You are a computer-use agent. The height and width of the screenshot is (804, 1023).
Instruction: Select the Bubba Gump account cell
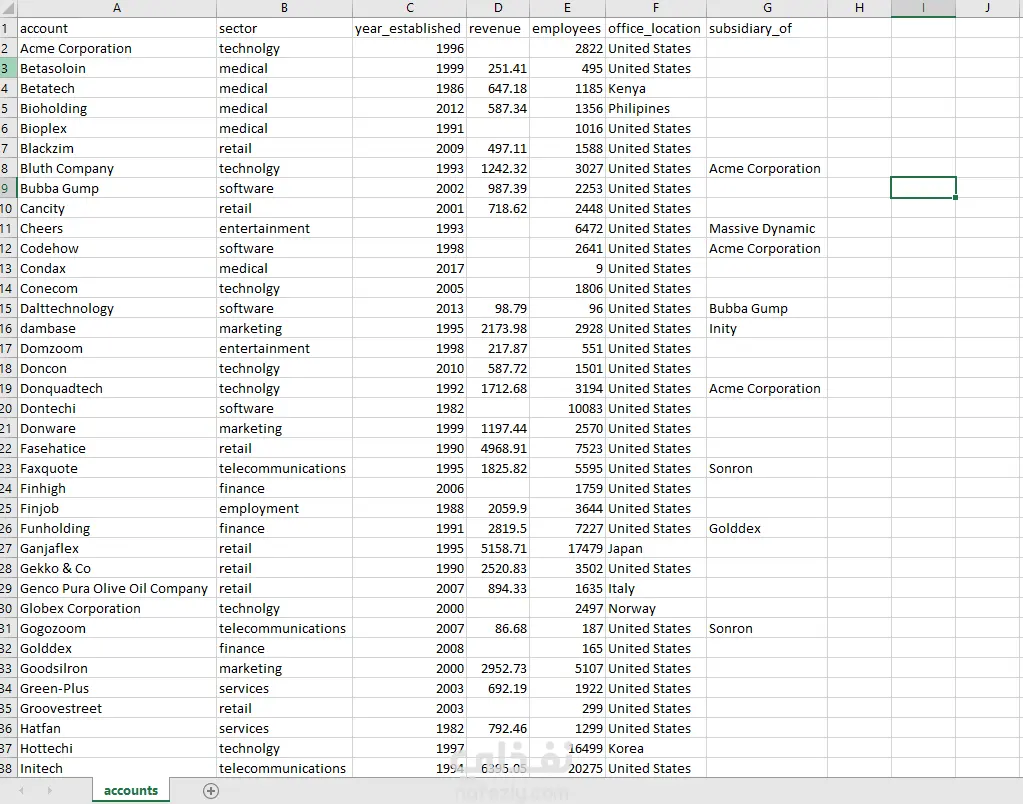tap(117, 189)
